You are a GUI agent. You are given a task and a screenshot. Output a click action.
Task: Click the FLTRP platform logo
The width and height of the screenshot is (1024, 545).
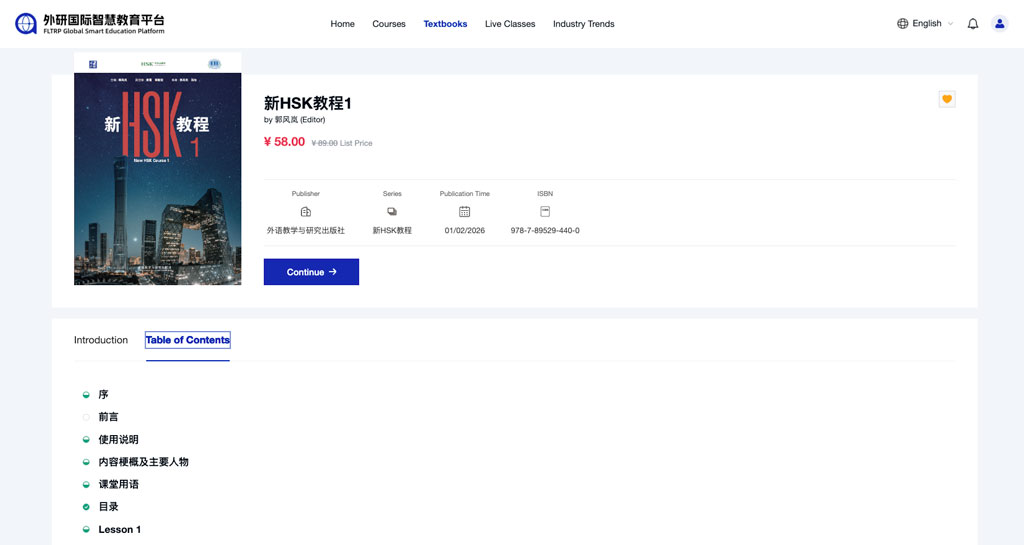[90, 24]
